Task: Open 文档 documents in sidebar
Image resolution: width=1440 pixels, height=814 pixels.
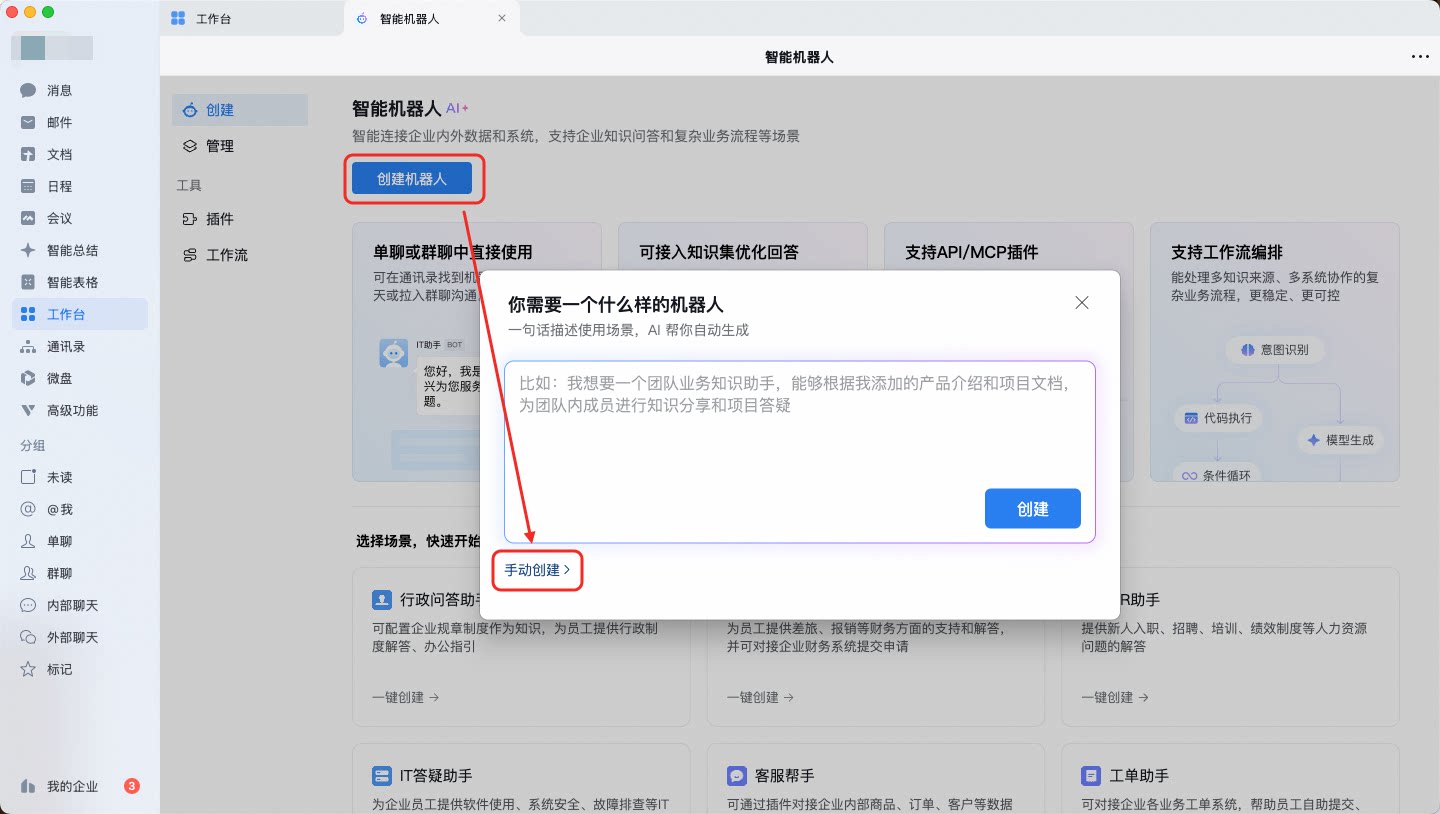Action: pos(59,154)
